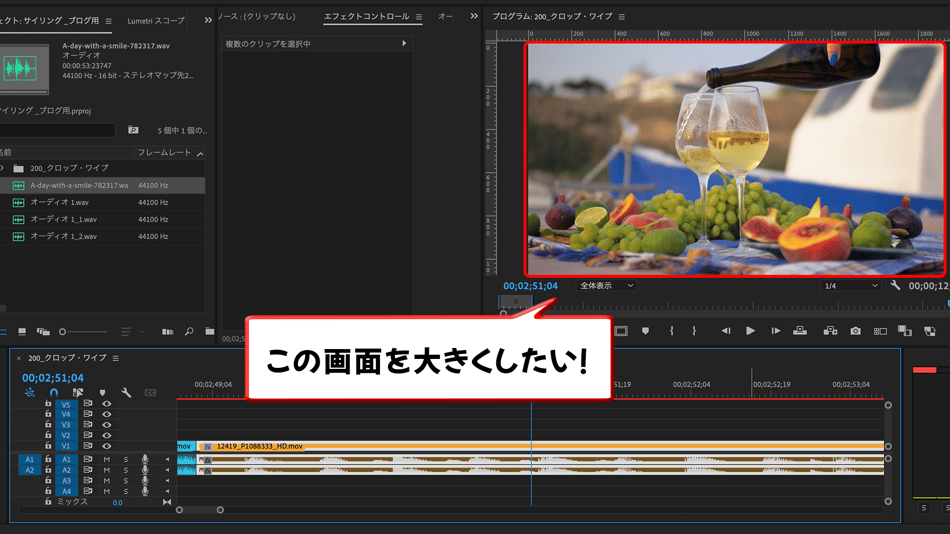Select オーディオ 1_1.wav in project list
The width and height of the screenshot is (950, 534).
tap(63, 219)
